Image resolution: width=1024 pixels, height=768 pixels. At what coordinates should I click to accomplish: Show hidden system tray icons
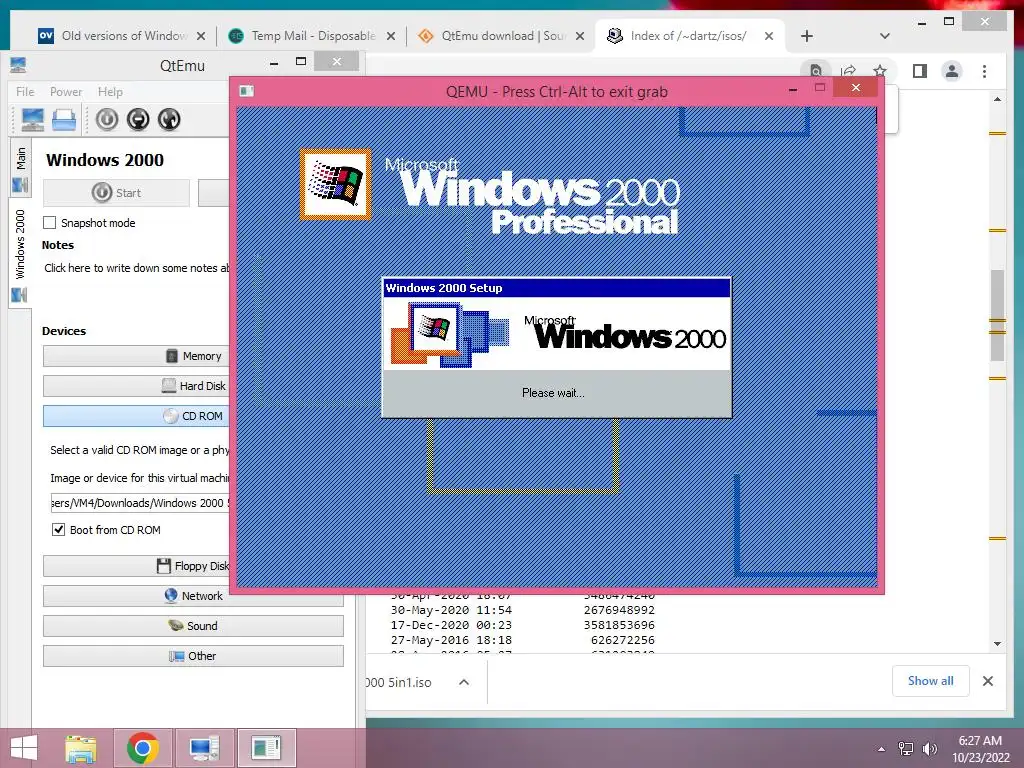tap(882, 749)
